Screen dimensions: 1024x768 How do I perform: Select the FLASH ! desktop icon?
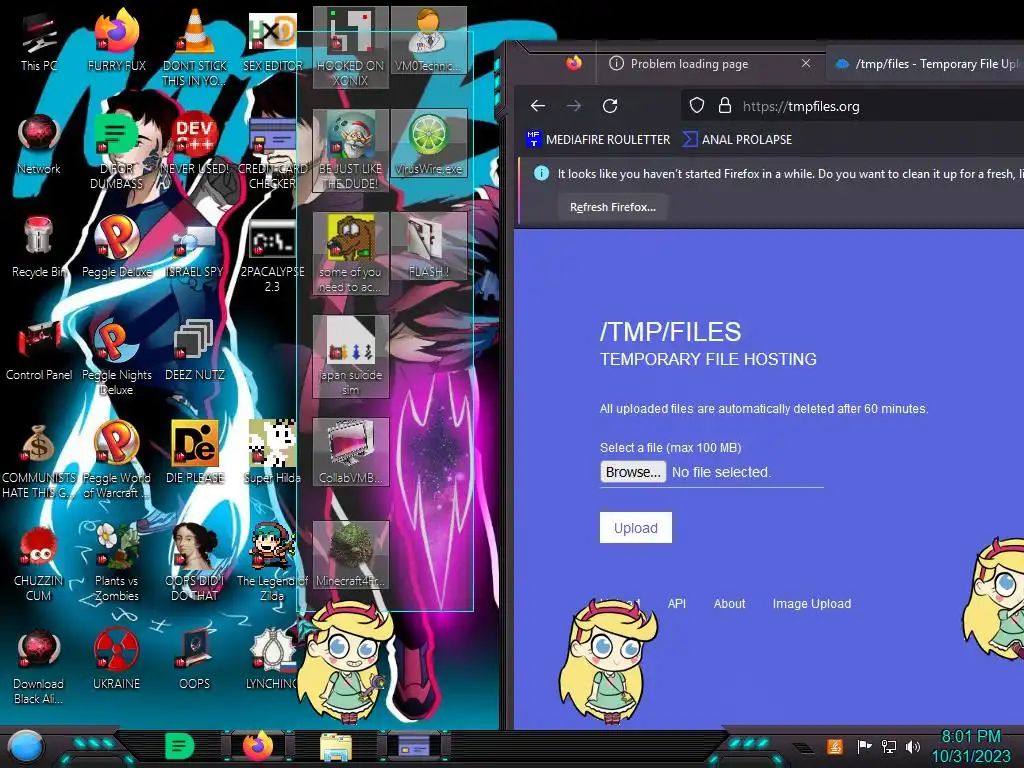tap(428, 247)
